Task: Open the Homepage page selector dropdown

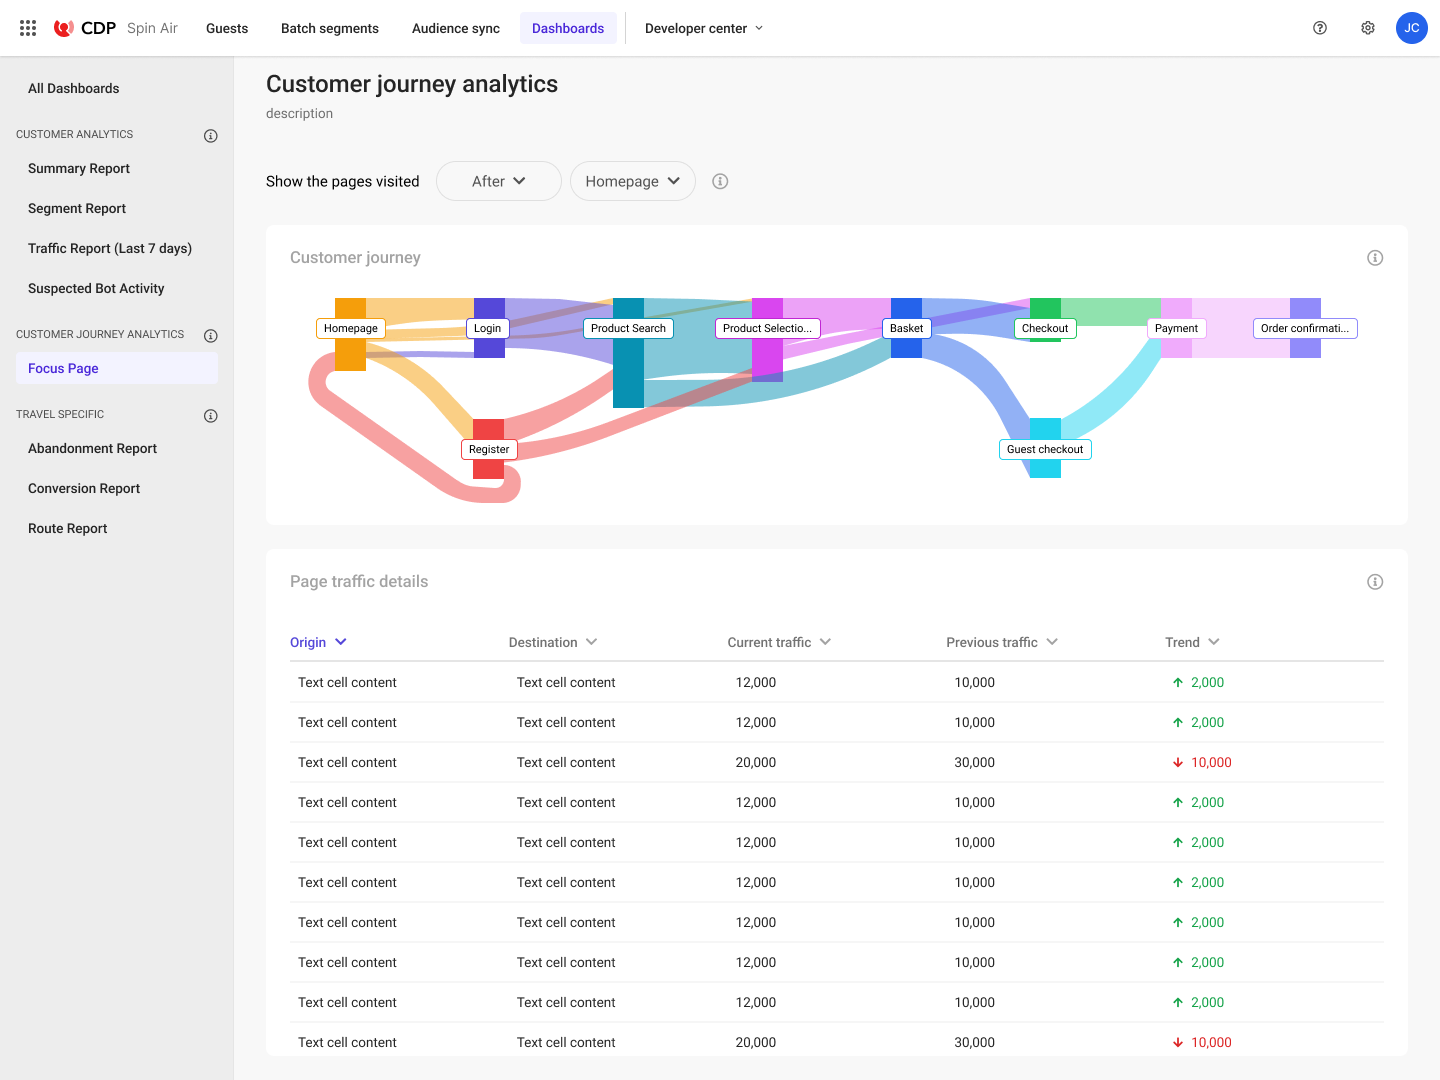Action: [x=632, y=181]
